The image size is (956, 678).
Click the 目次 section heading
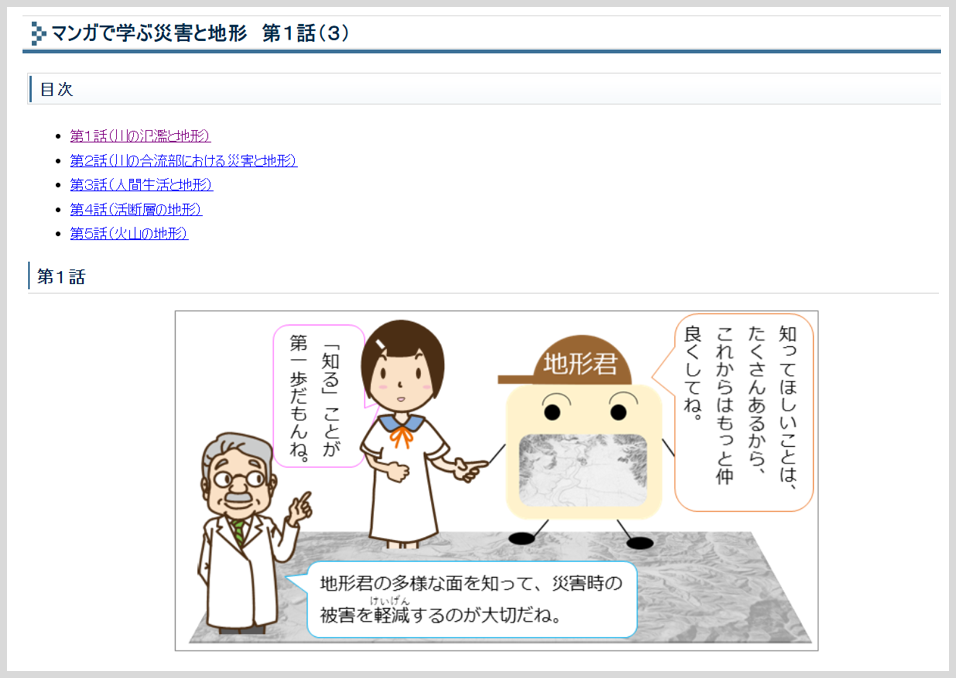pos(56,90)
